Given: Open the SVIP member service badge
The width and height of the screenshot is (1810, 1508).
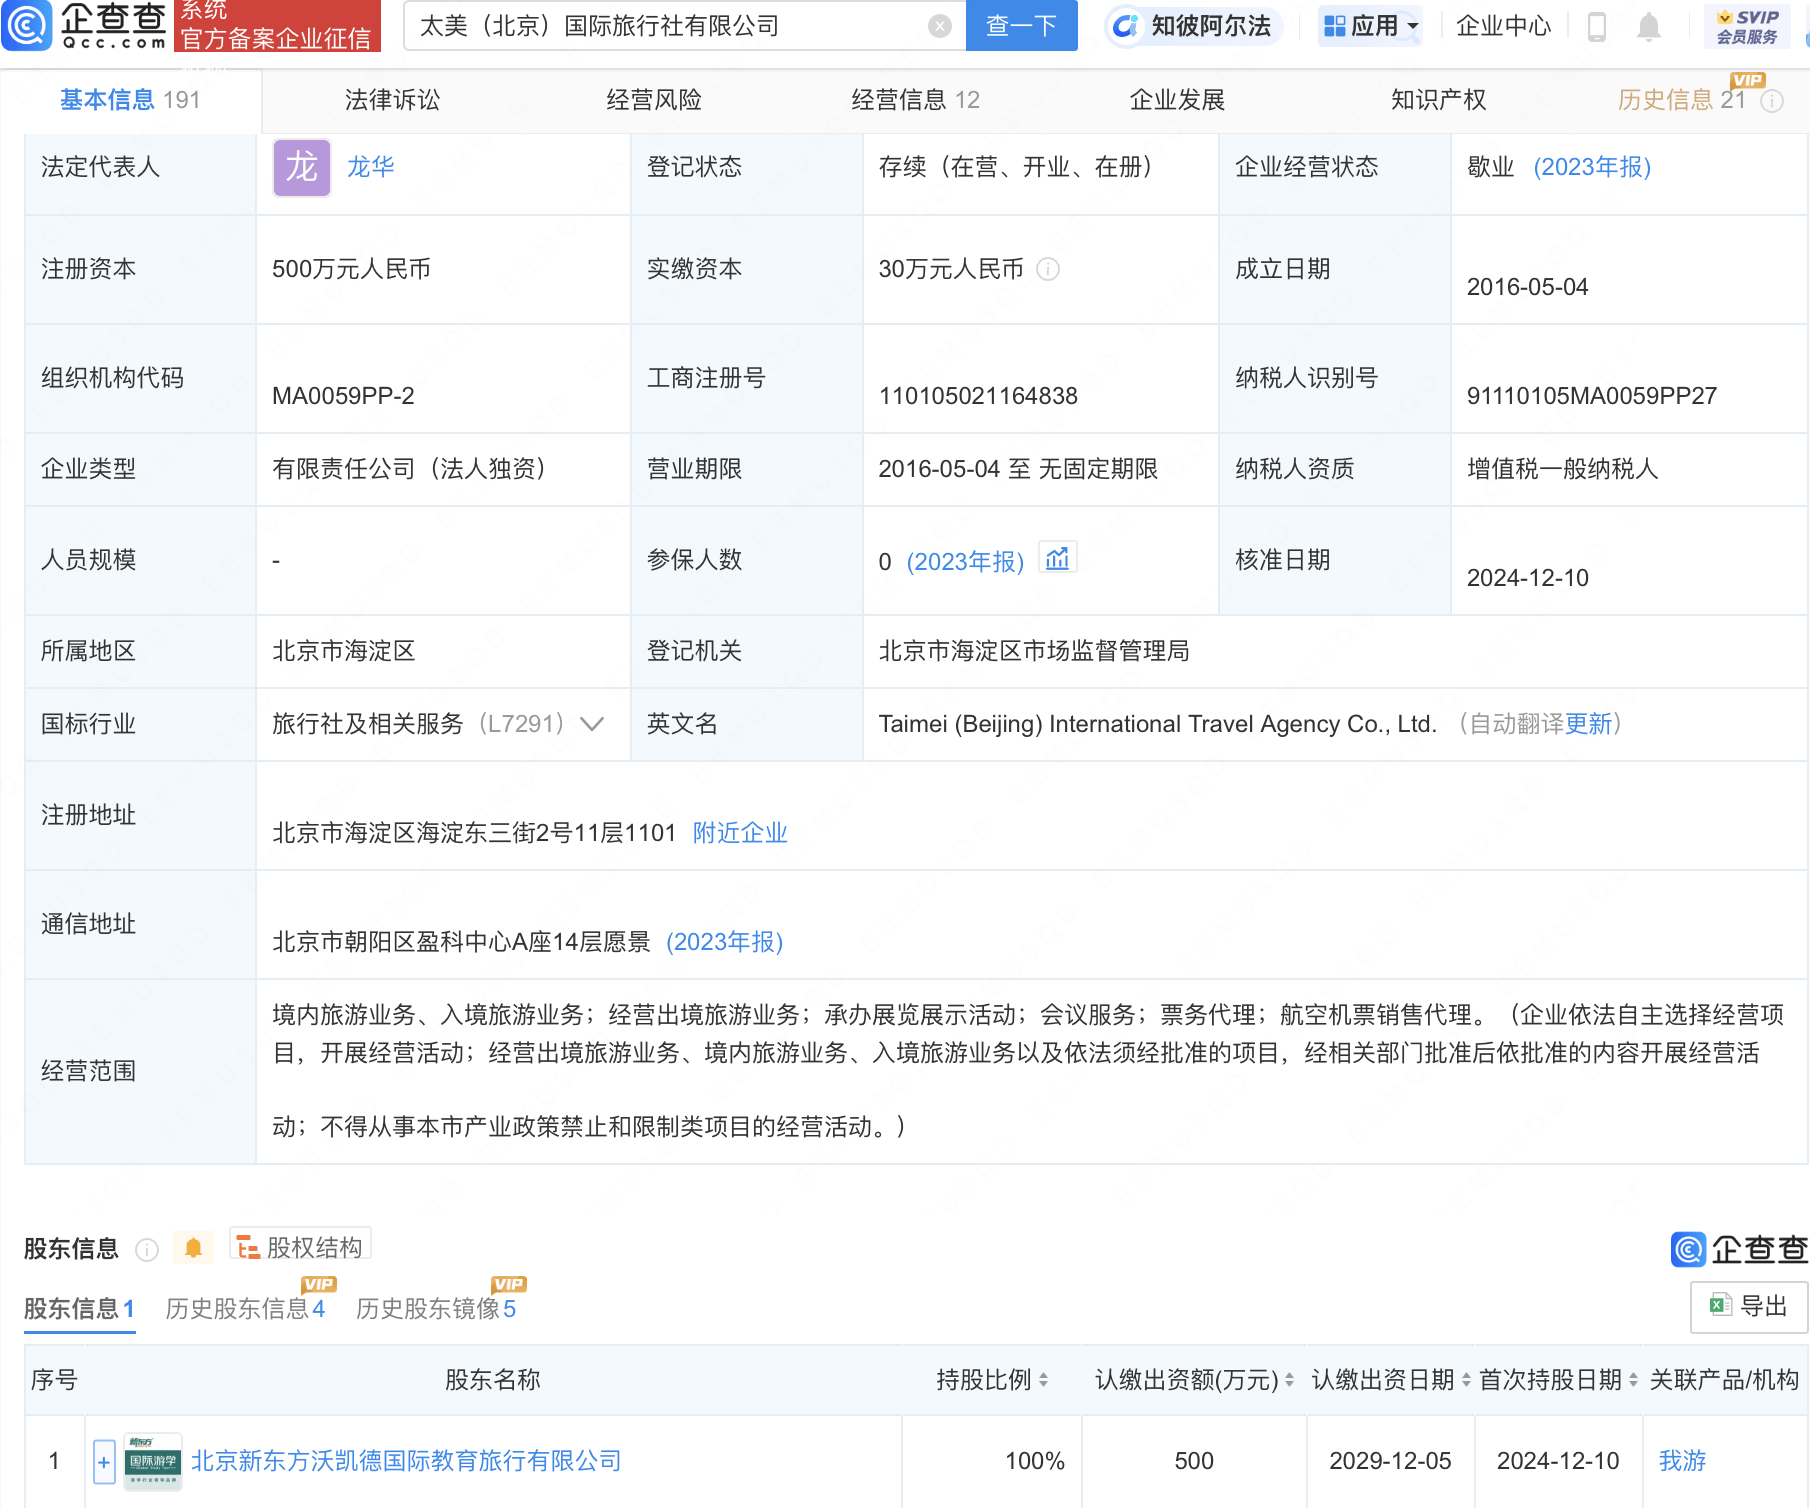Looking at the screenshot, I should pos(1747,26).
